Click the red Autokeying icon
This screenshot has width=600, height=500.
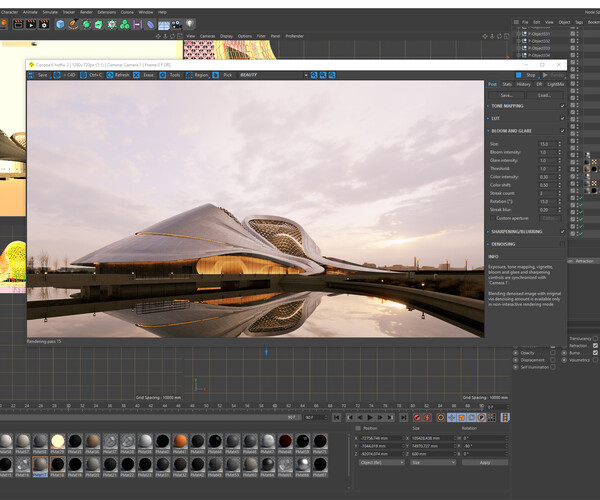click(x=427, y=417)
